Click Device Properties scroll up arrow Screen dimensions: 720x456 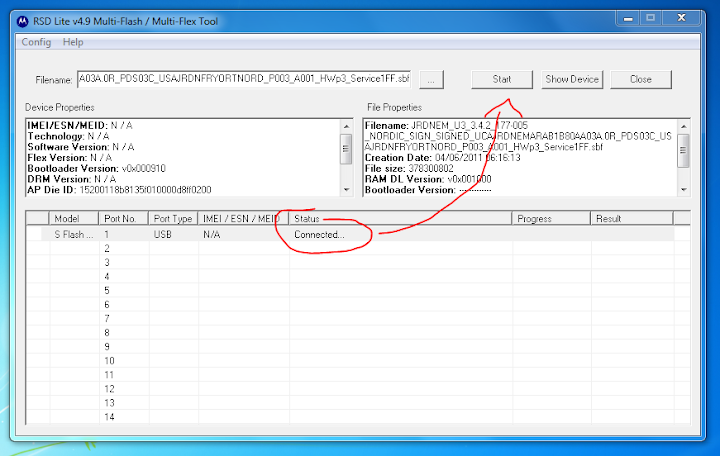[x=346, y=126]
